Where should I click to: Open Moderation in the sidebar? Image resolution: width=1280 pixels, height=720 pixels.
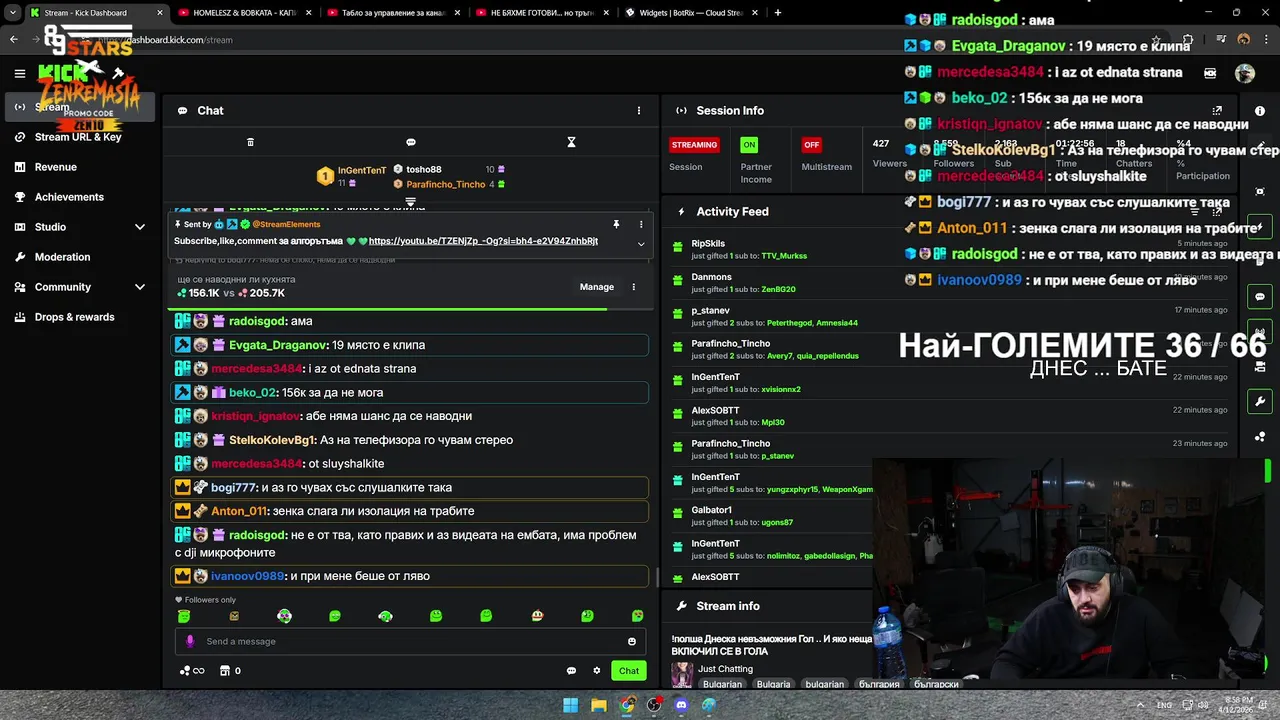tap(62, 257)
